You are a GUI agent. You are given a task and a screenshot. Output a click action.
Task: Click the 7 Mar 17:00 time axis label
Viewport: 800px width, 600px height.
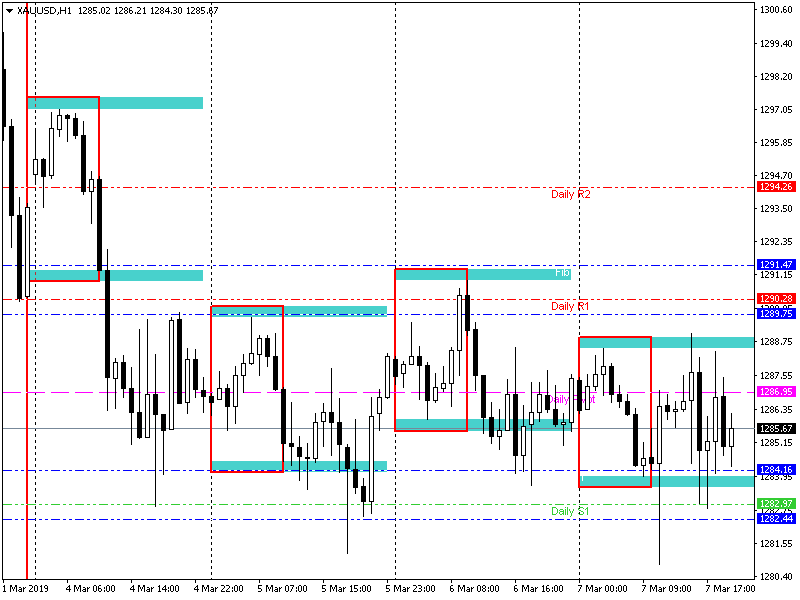[731, 589]
